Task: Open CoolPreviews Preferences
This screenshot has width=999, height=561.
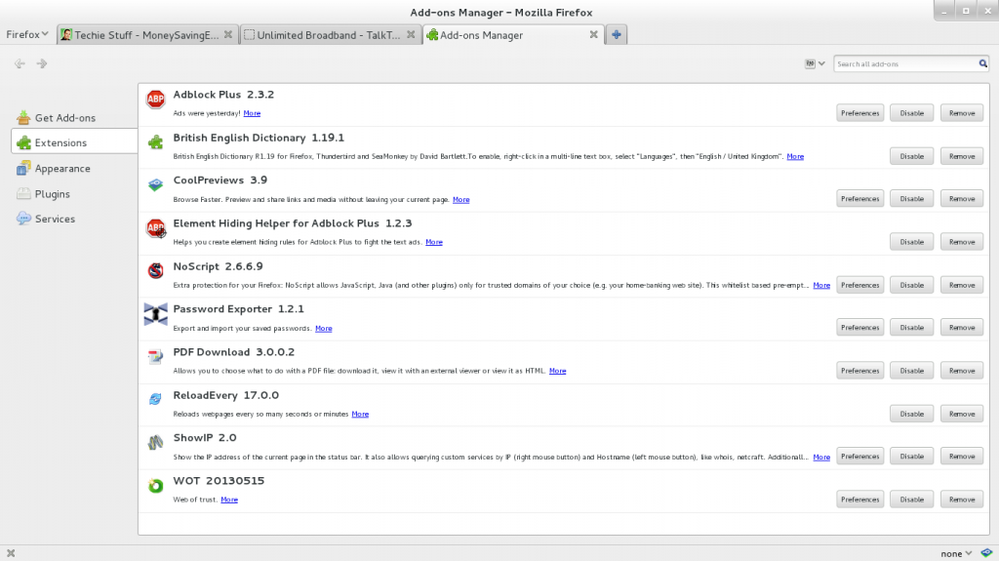Action: click(859, 199)
